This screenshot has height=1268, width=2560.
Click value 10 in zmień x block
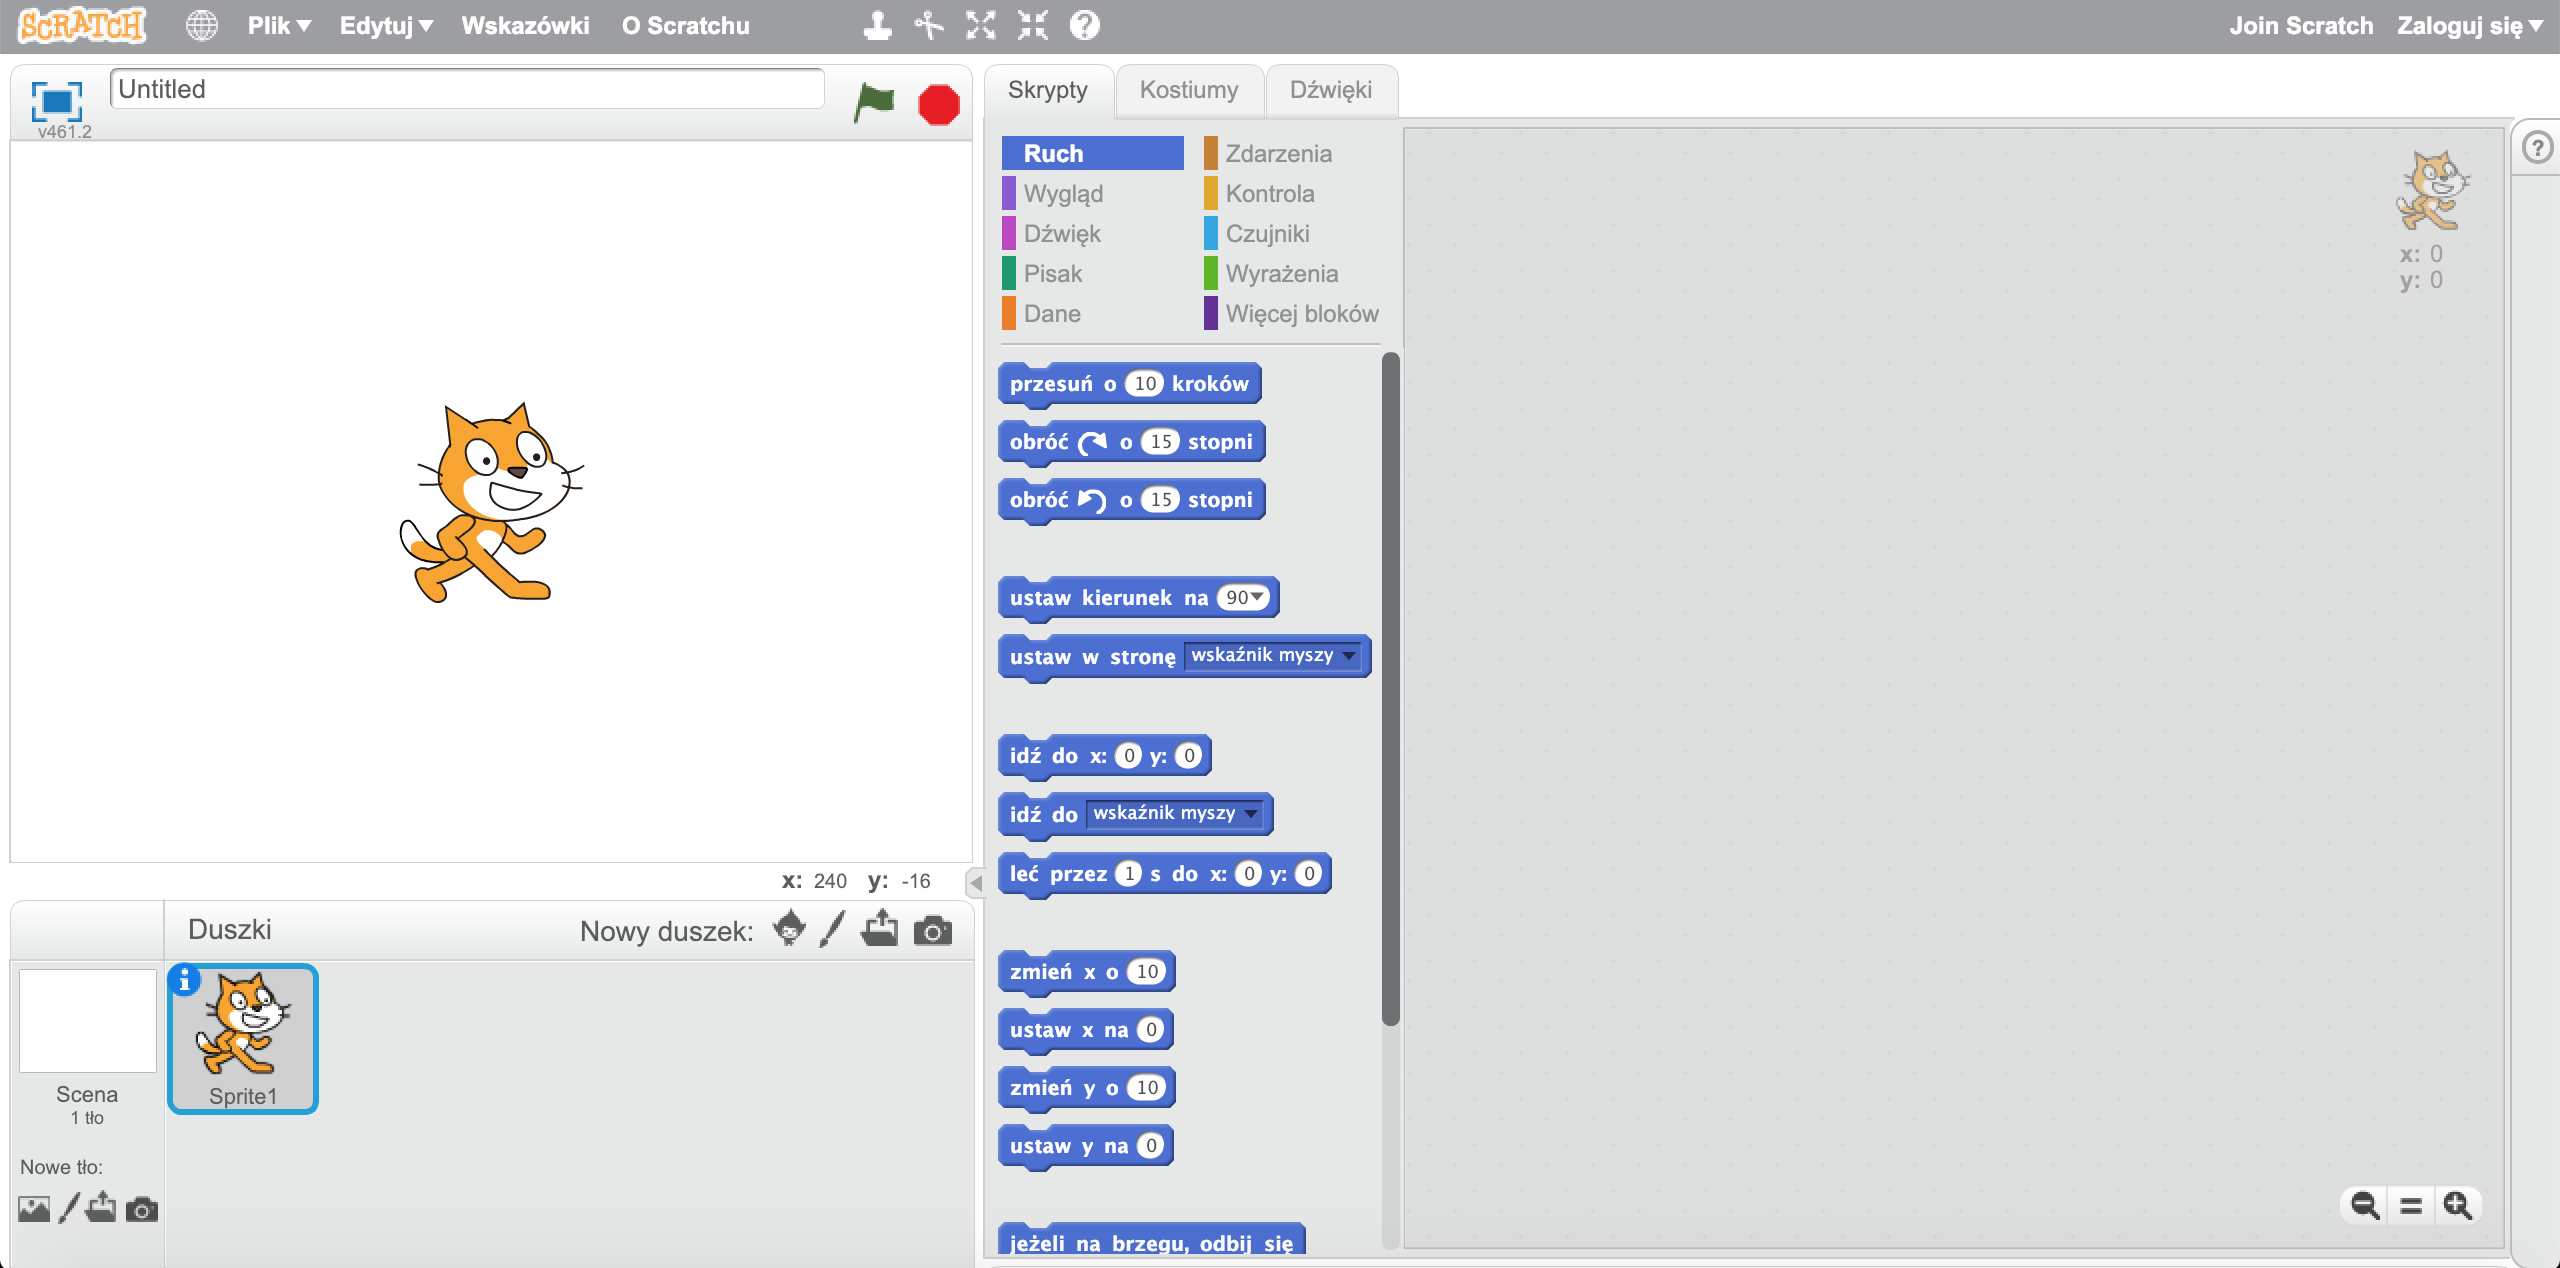pyautogui.click(x=1146, y=971)
